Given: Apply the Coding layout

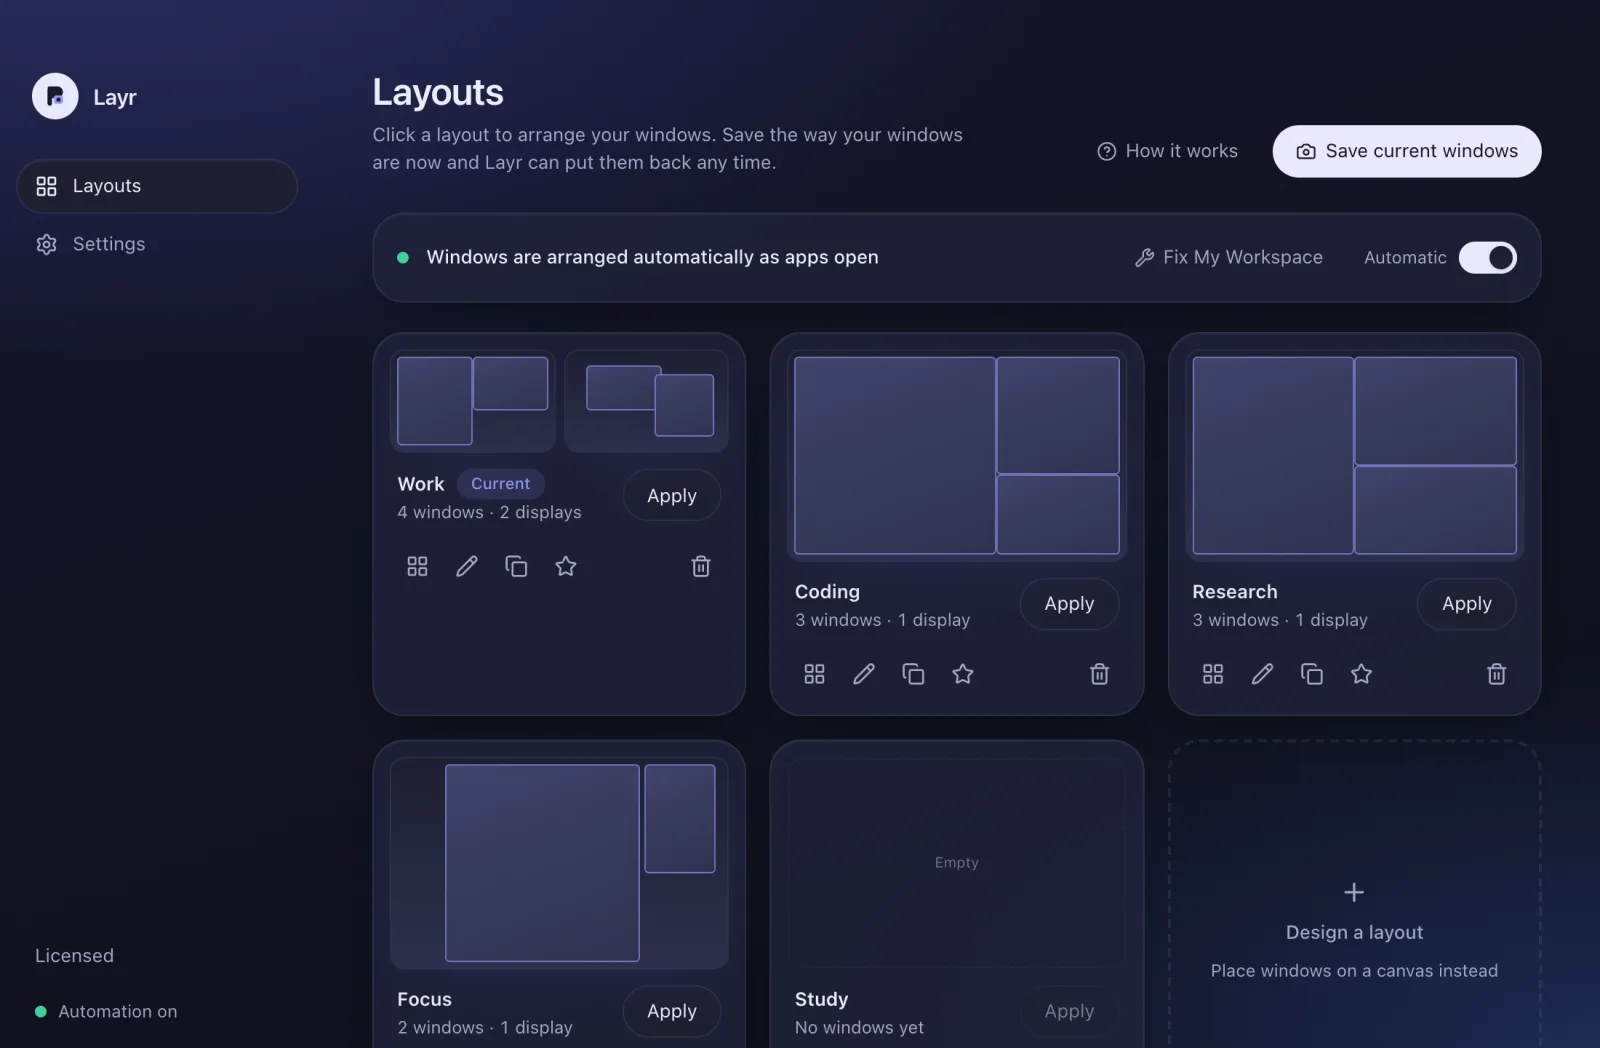Looking at the screenshot, I should point(1069,604).
